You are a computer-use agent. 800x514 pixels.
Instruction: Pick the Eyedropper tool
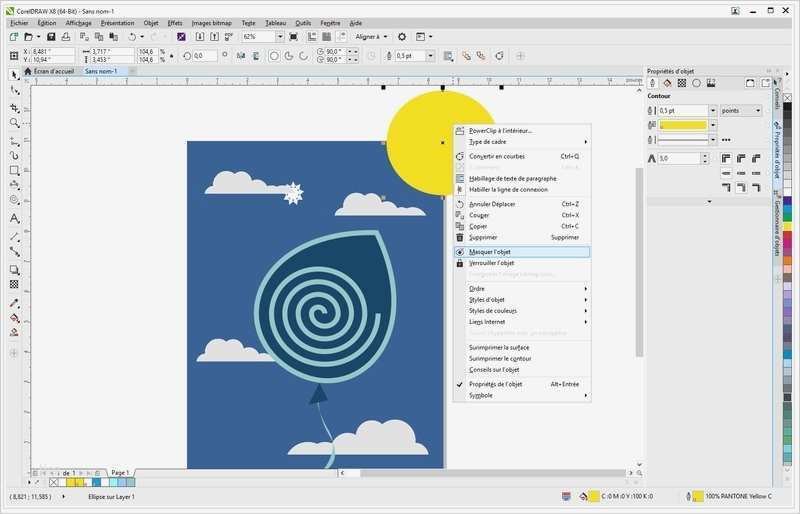[x=14, y=302]
